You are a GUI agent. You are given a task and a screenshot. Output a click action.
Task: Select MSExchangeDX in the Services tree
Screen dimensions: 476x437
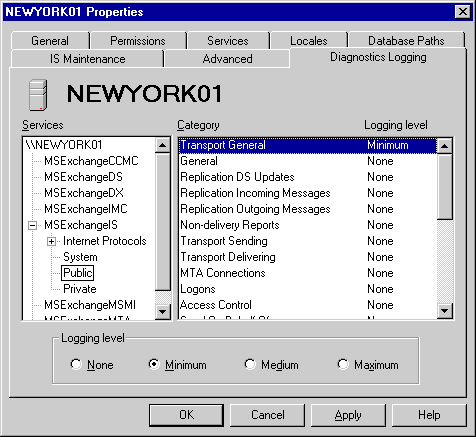[84, 193]
